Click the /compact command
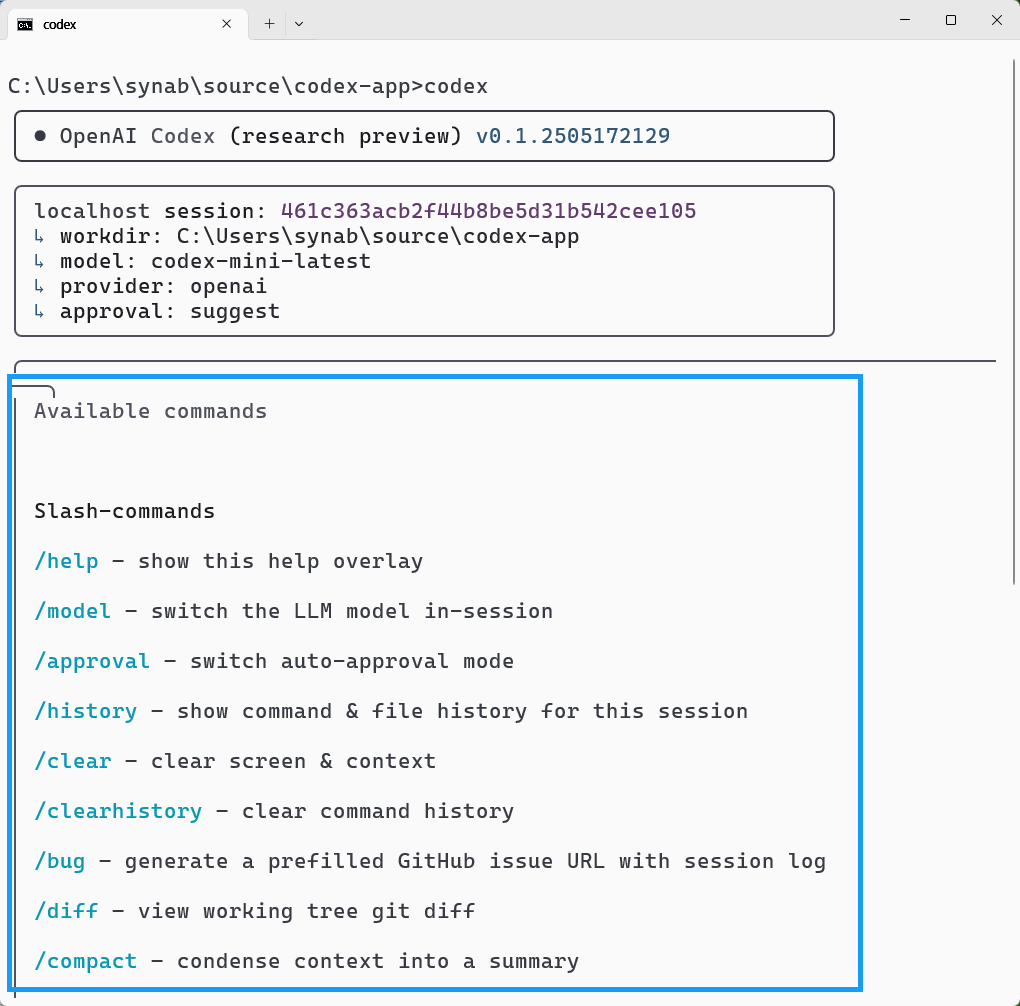 (86, 961)
